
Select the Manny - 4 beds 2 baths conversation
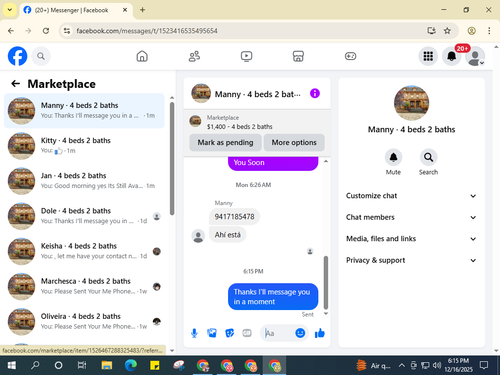[x=84, y=111]
